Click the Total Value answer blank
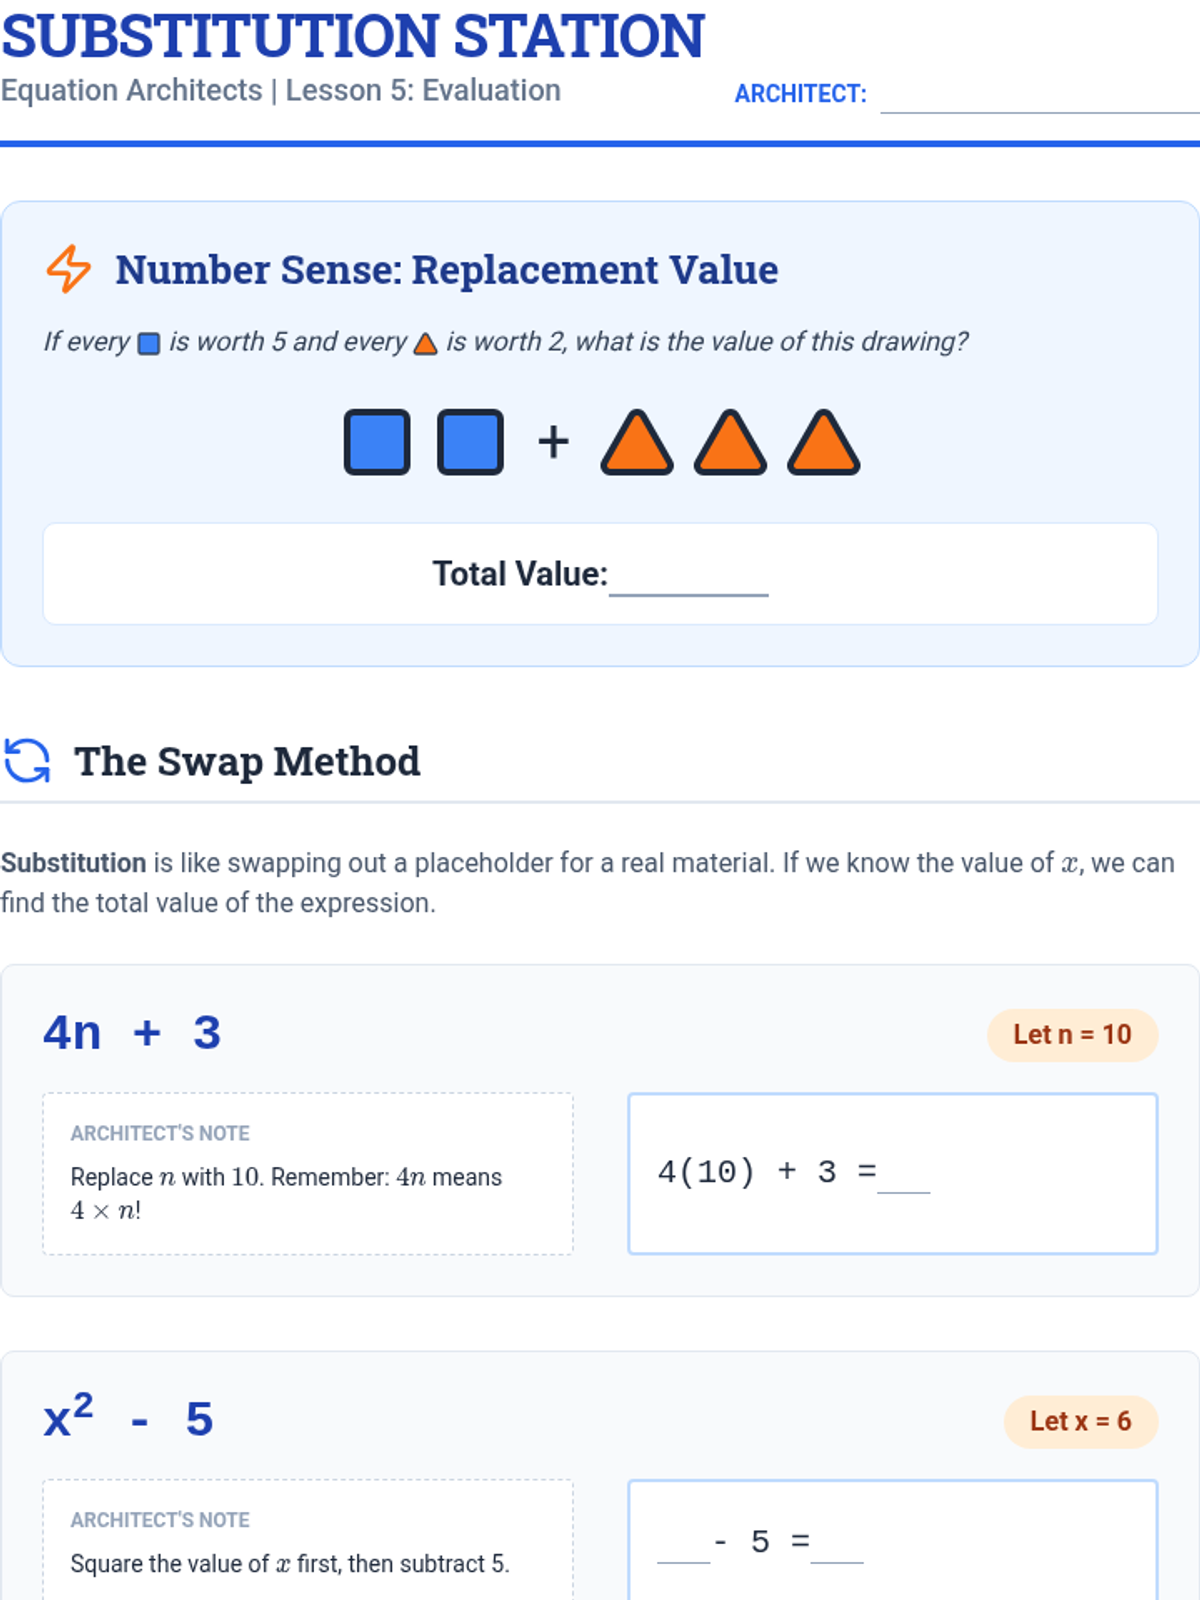This screenshot has width=1200, height=1600. 689,578
